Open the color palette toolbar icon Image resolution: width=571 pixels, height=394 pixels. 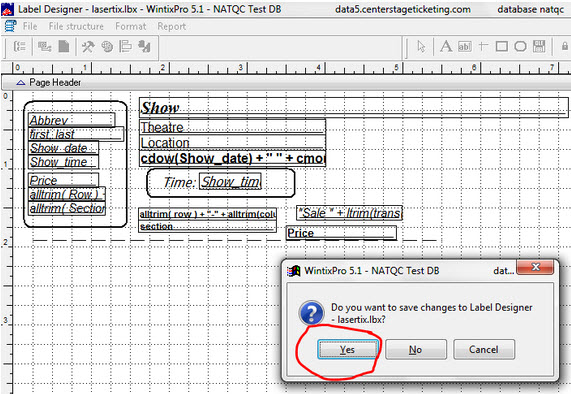tap(107, 47)
